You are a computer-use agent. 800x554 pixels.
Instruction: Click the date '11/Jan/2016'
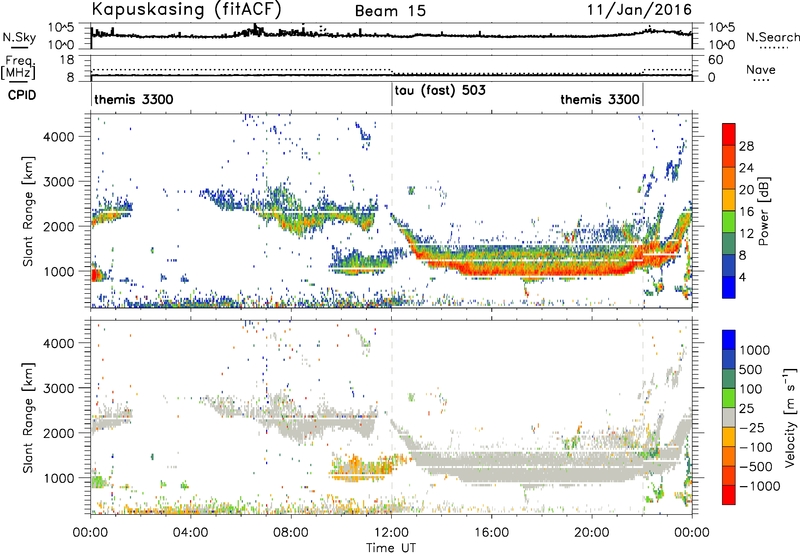(639, 10)
